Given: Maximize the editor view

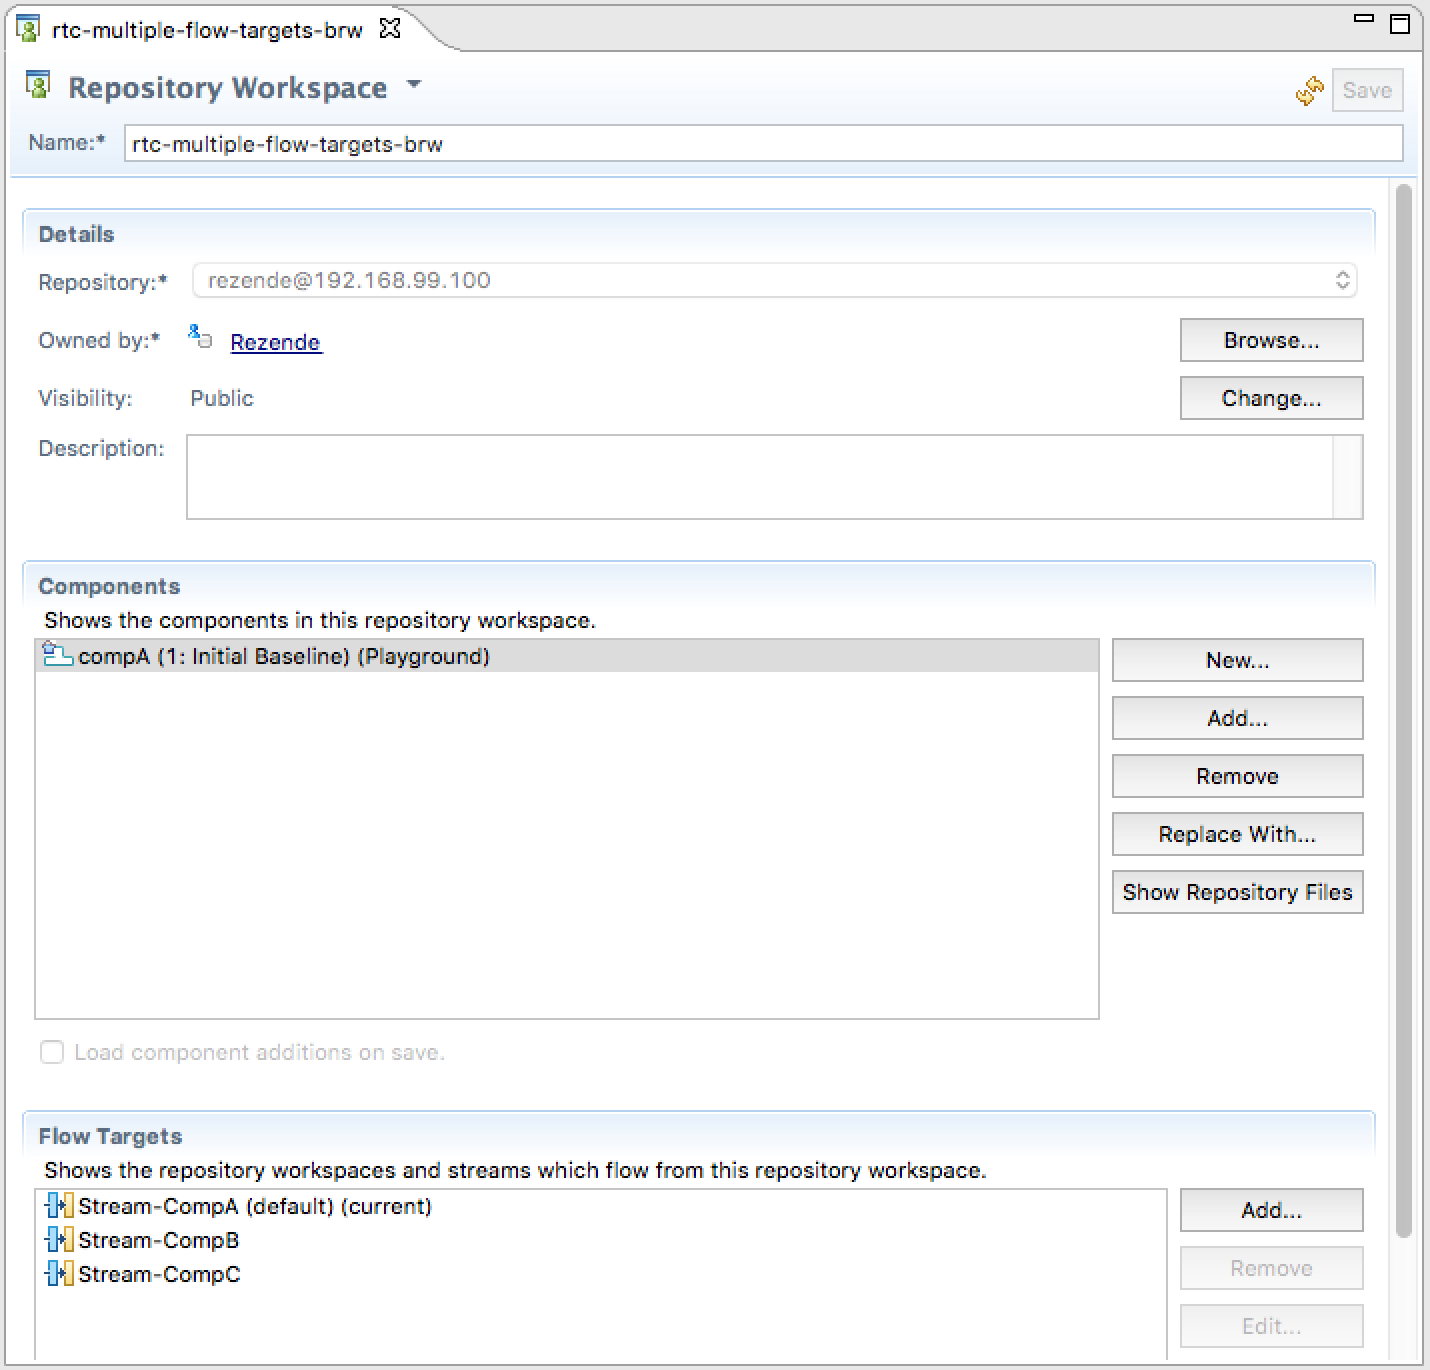Looking at the screenshot, I should coord(1400,24).
